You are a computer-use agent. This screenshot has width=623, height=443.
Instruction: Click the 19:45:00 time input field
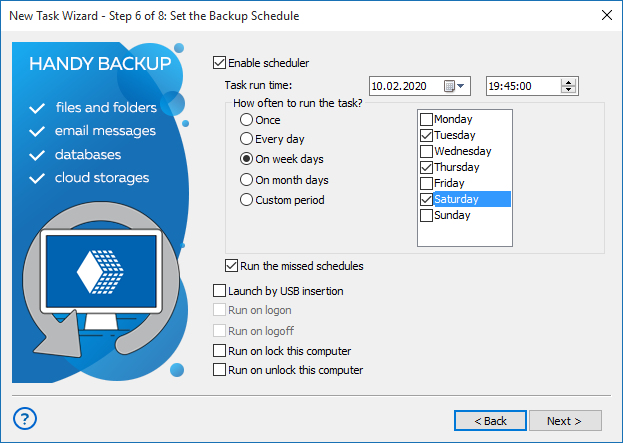(x=524, y=86)
